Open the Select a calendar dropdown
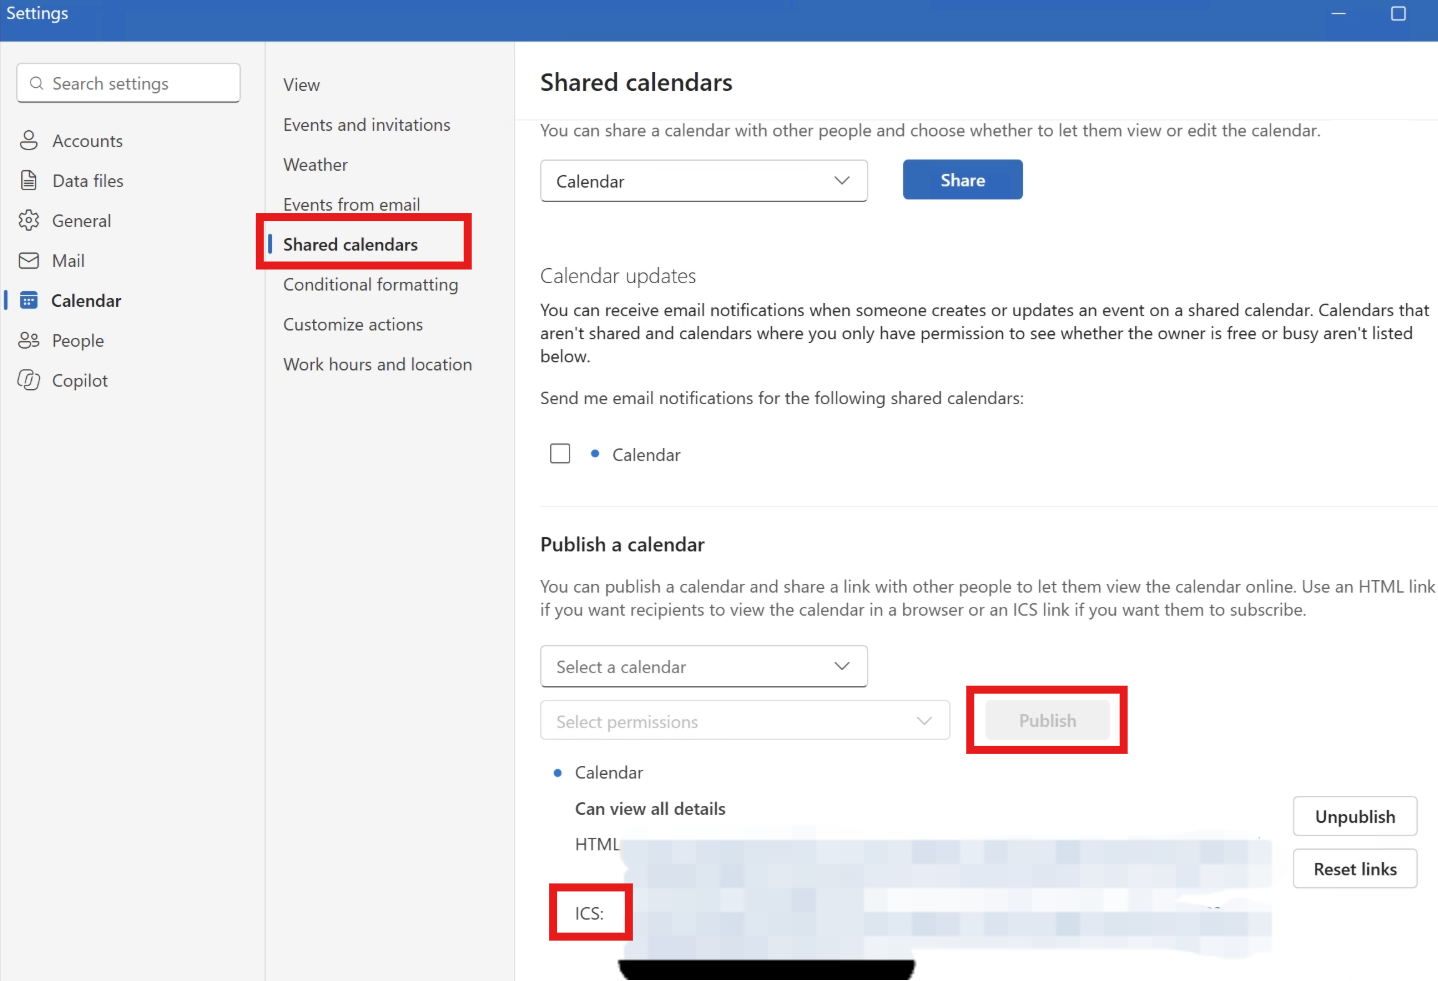The image size is (1438, 981). tap(704, 667)
